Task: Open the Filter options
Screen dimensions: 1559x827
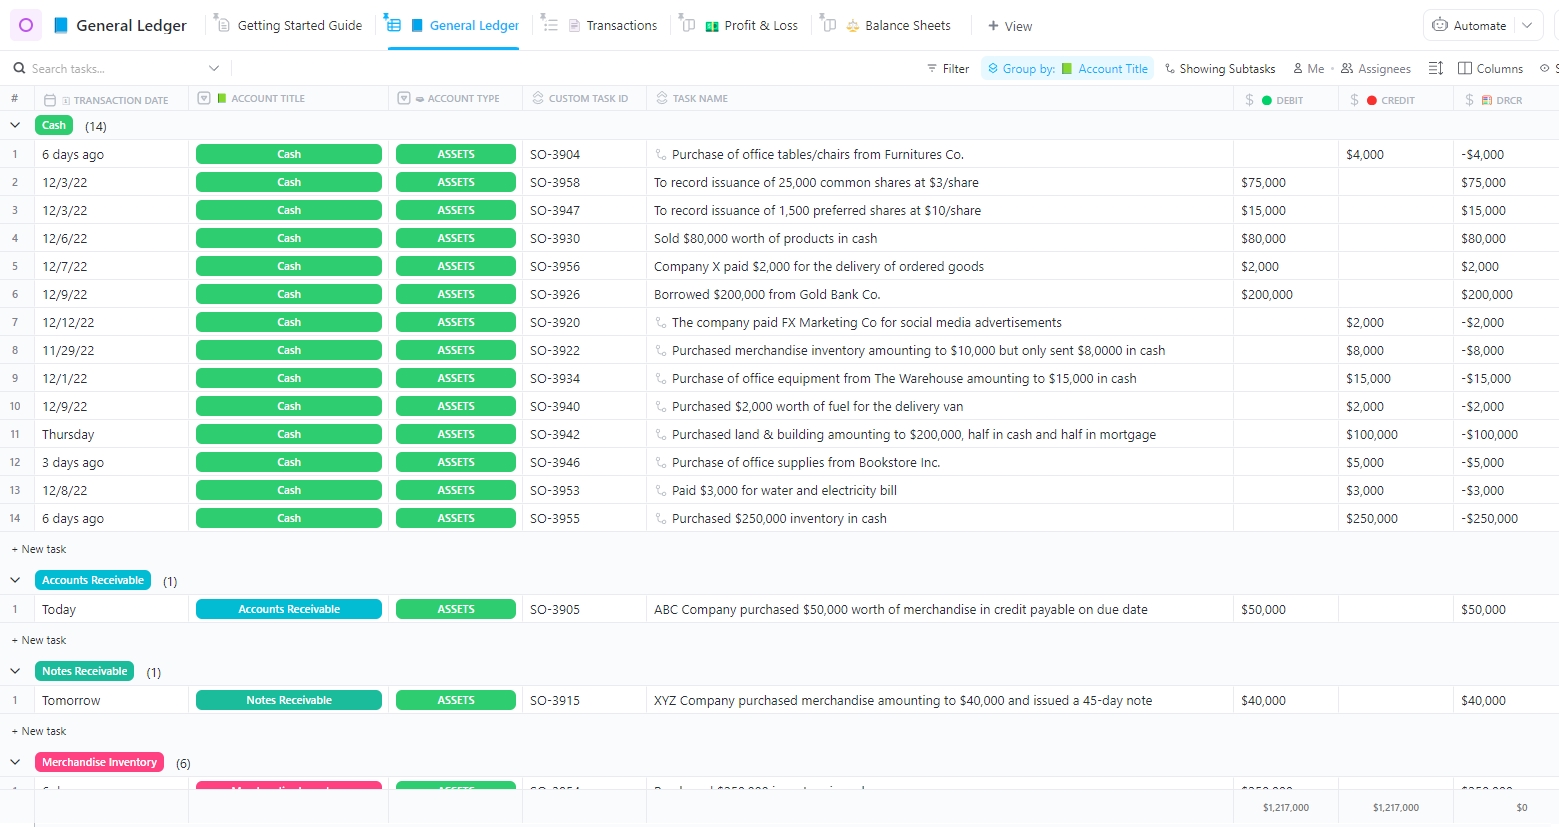Action: [947, 68]
